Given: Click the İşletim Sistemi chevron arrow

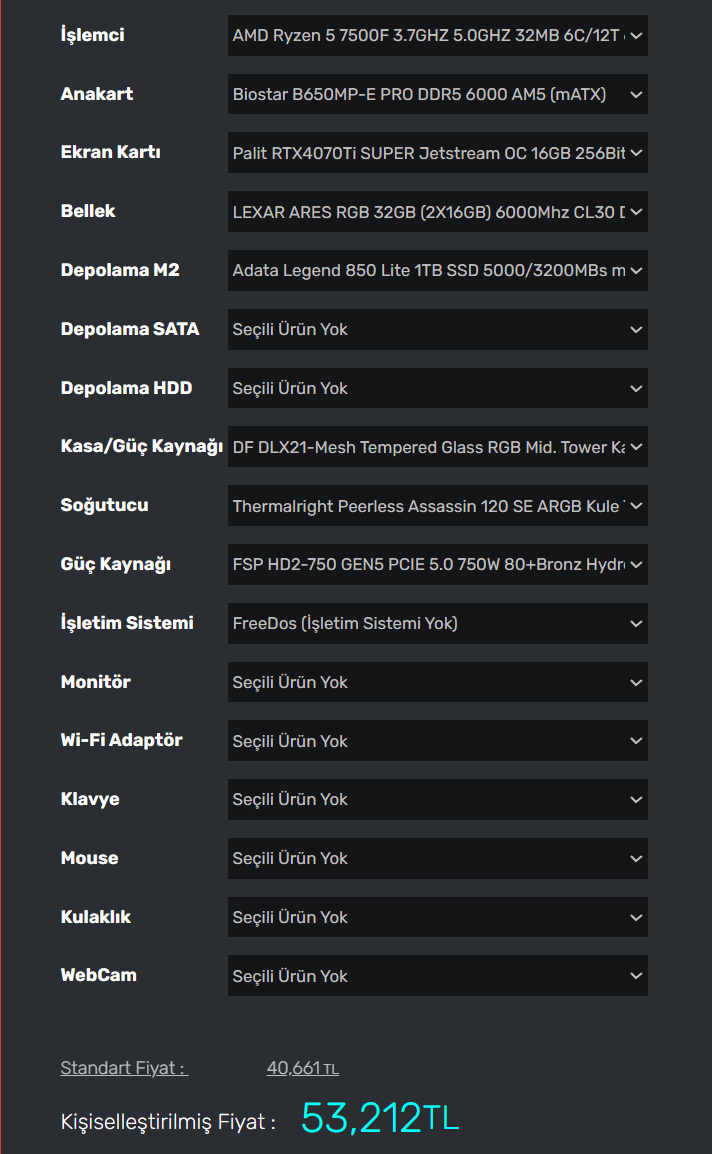Looking at the screenshot, I should tap(637, 624).
